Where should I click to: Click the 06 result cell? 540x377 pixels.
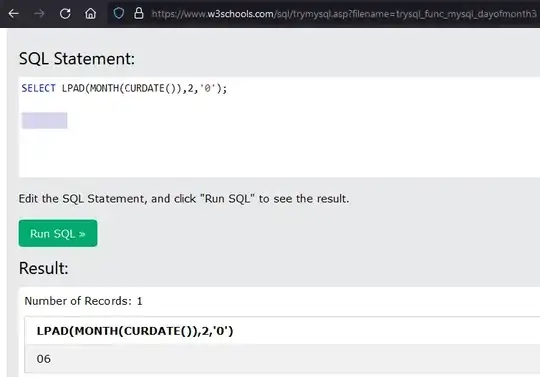pos(44,359)
